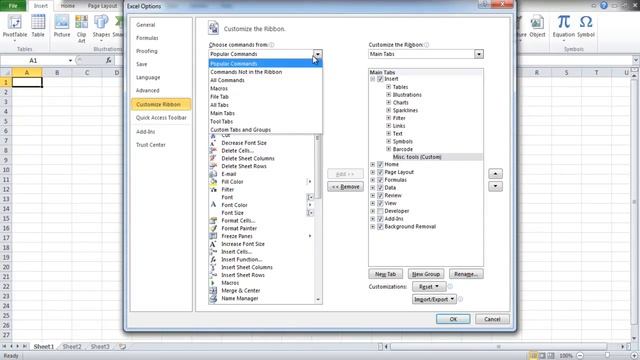Click the Remove button
The height and width of the screenshot is (360, 640).
coord(345,187)
